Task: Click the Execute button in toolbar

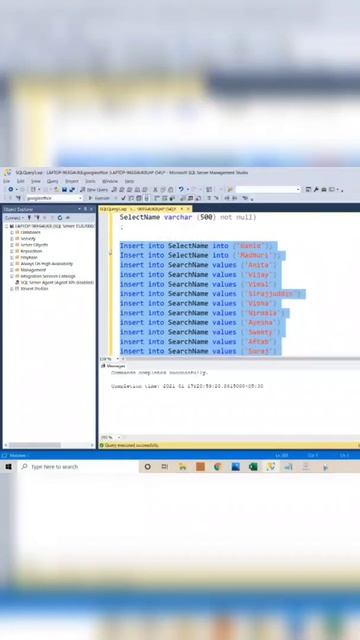Action: click(99, 198)
